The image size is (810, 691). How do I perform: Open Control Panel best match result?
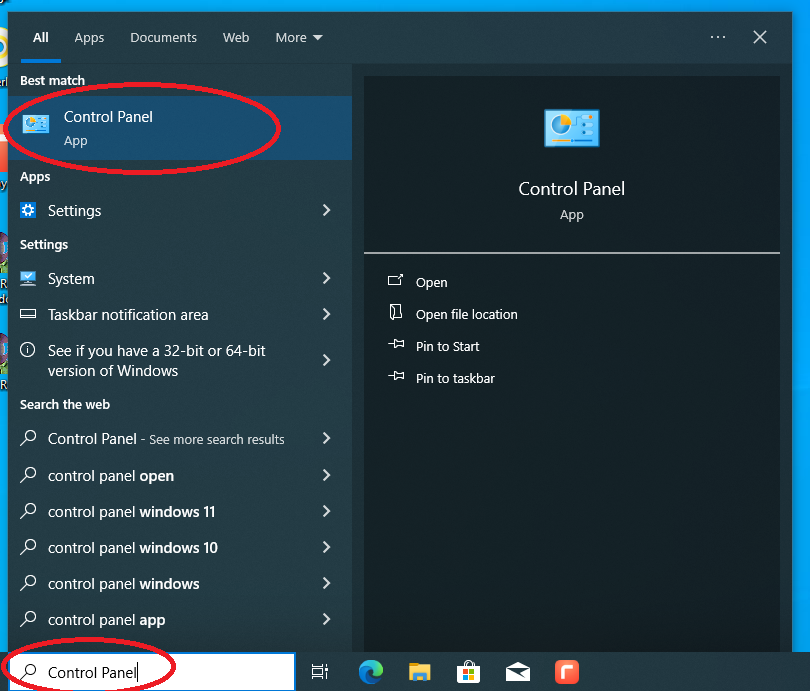(180, 128)
